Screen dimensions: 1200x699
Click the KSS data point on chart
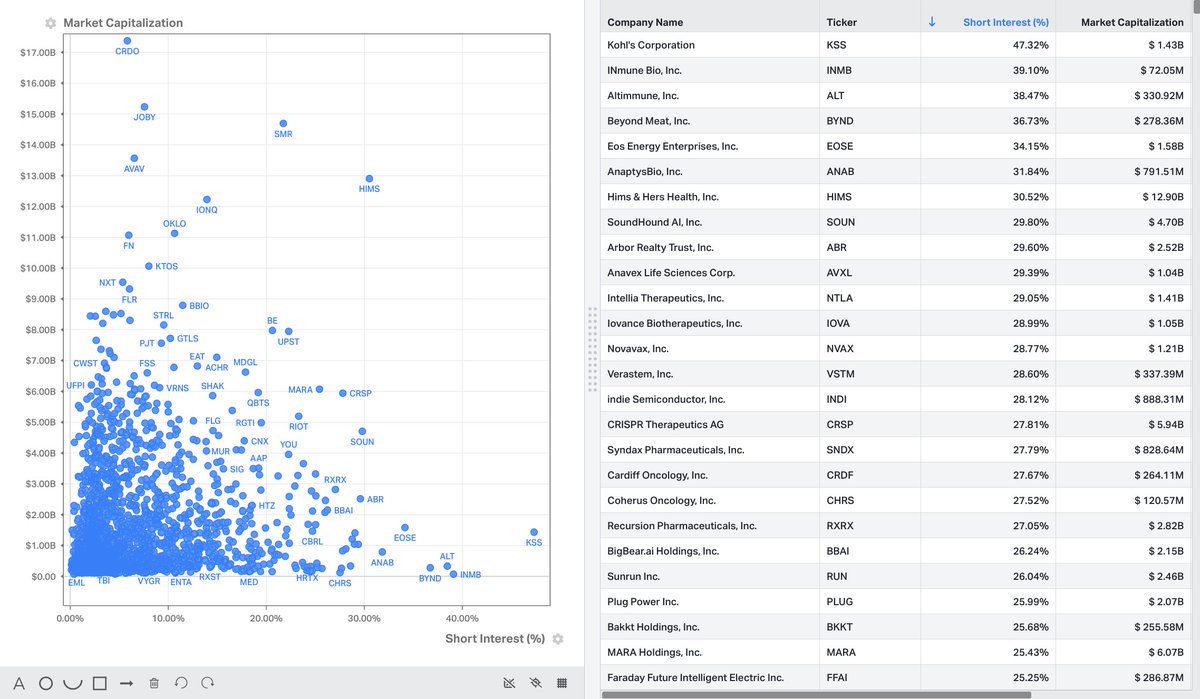coord(534,533)
